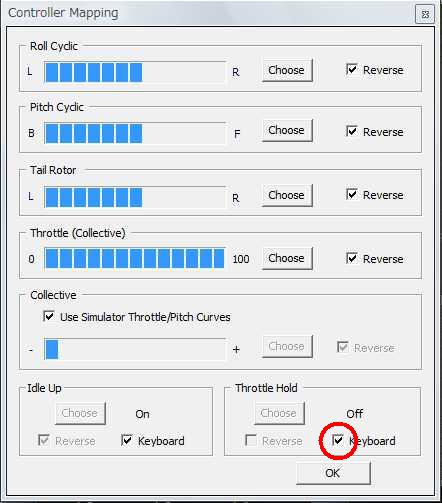Click the Tail Rotor level bar
The height and width of the screenshot is (503, 442).
pyautogui.click(x=135, y=197)
